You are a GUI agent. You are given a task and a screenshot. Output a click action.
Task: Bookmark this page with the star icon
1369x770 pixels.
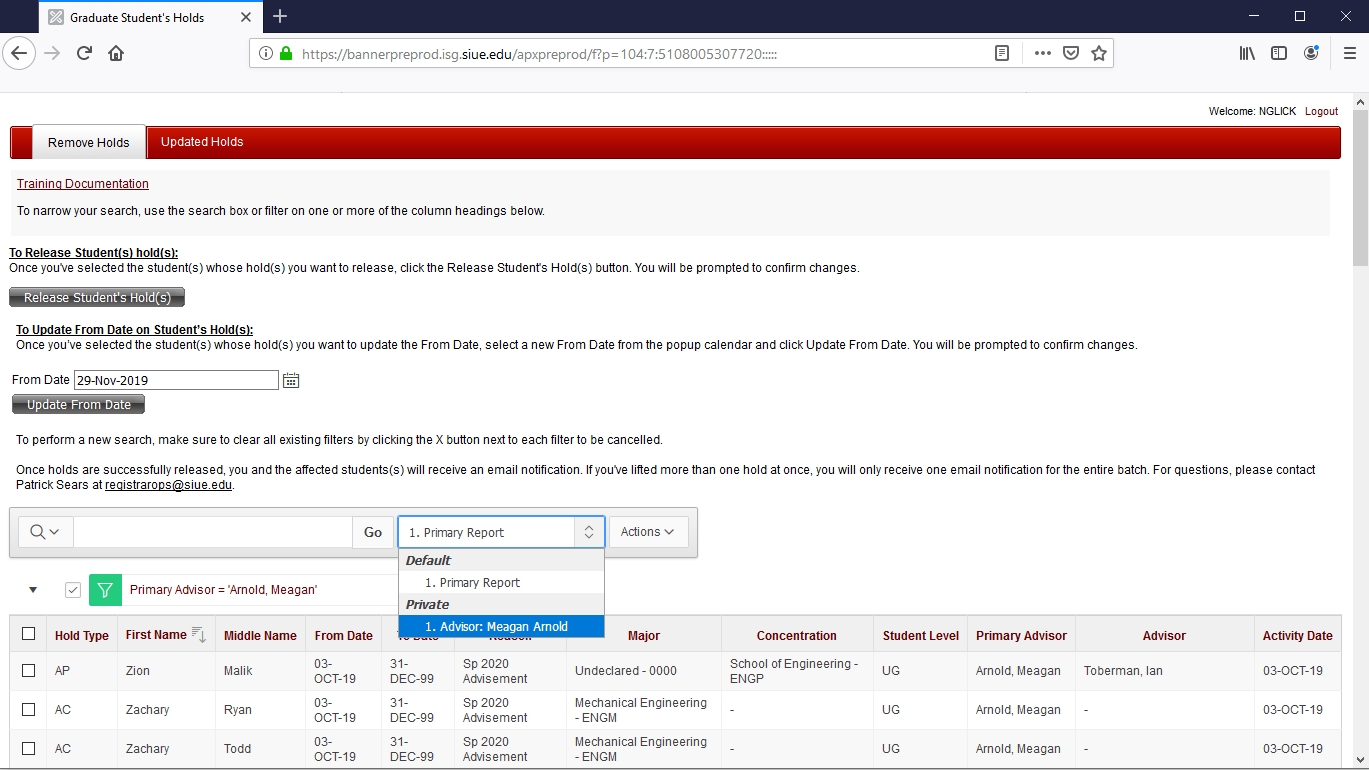tap(1099, 54)
